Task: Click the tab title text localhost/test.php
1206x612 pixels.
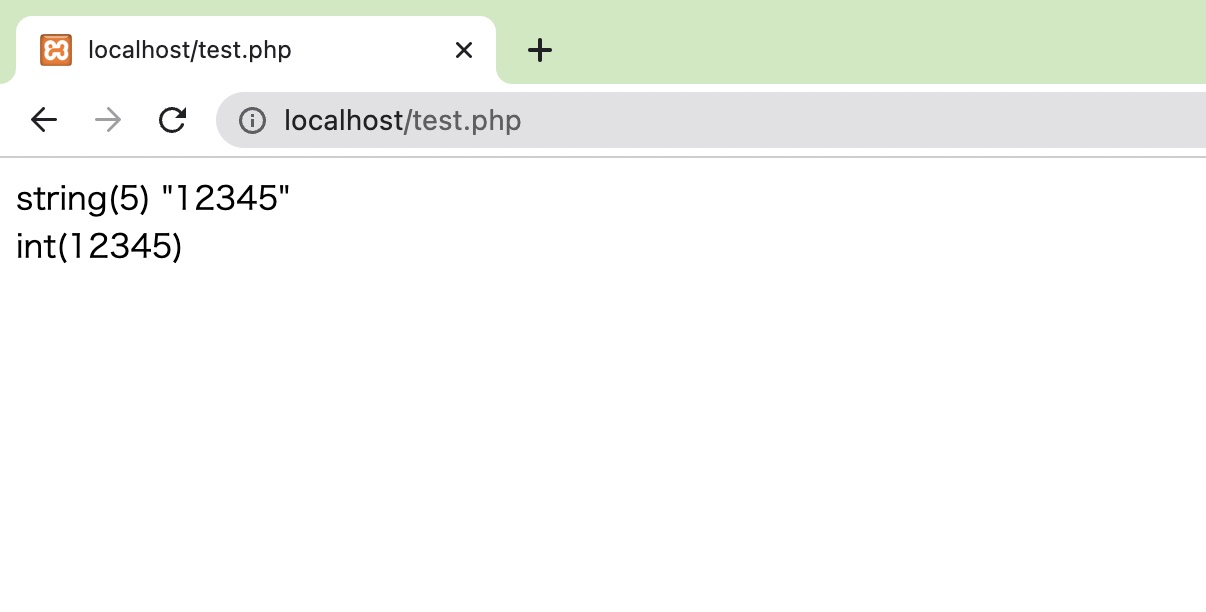Action: (x=188, y=49)
